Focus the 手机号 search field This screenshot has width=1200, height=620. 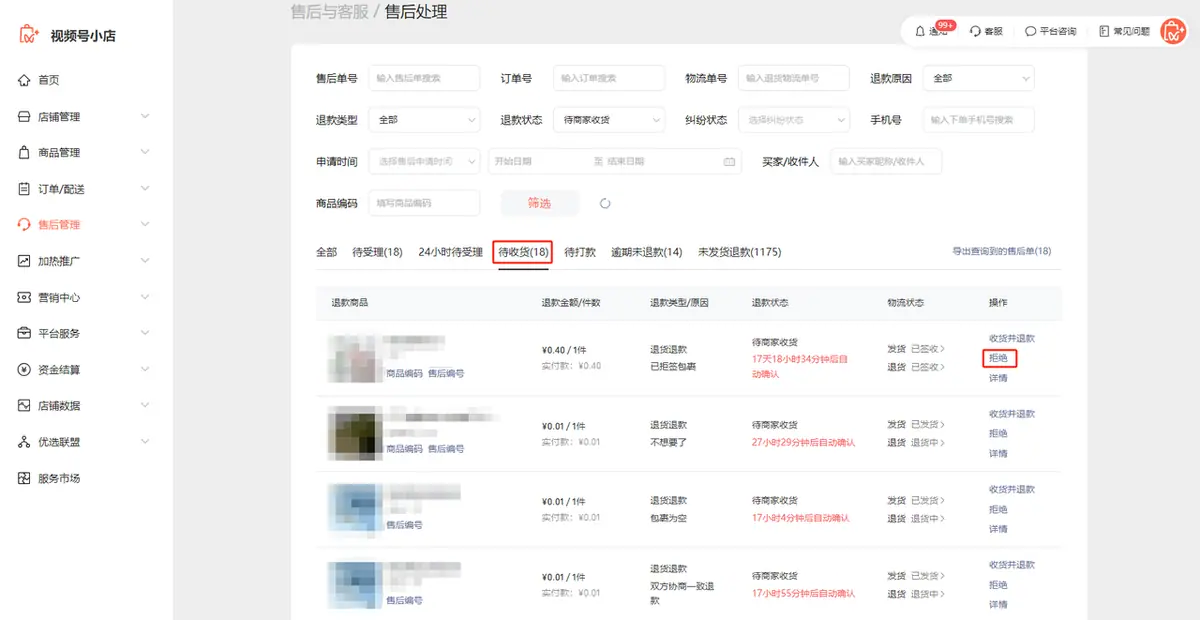[x=979, y=120]
